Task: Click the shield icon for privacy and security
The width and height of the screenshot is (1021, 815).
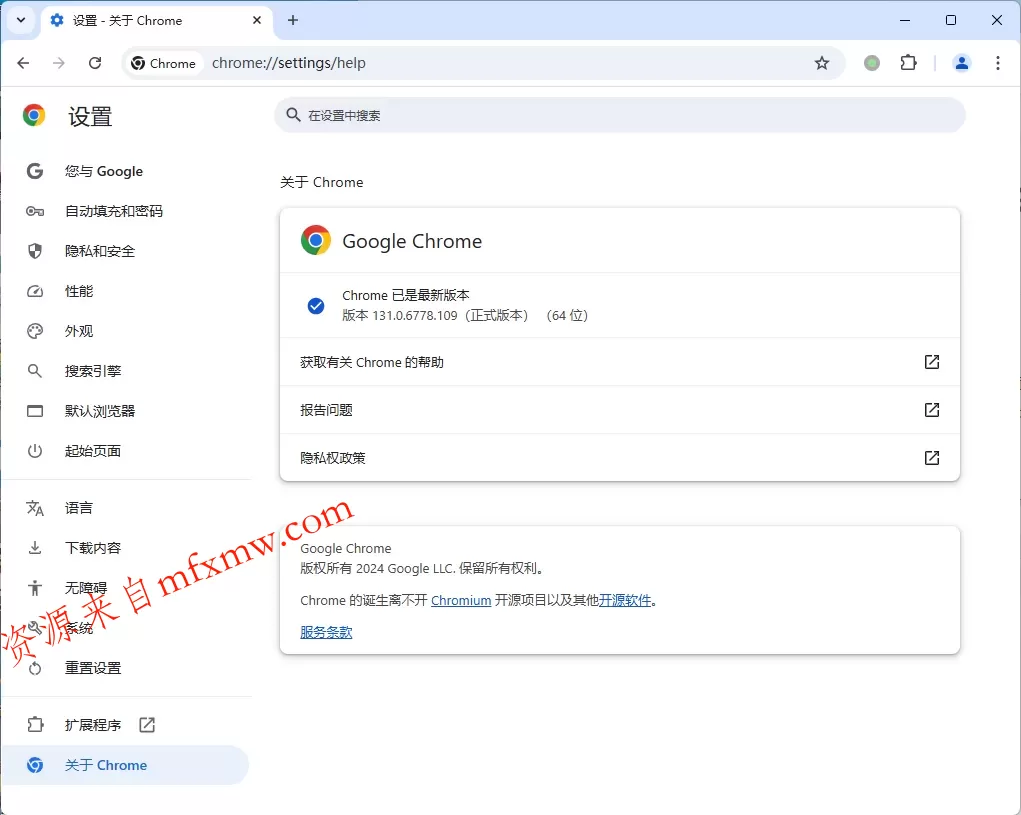Action: (35, 251)
